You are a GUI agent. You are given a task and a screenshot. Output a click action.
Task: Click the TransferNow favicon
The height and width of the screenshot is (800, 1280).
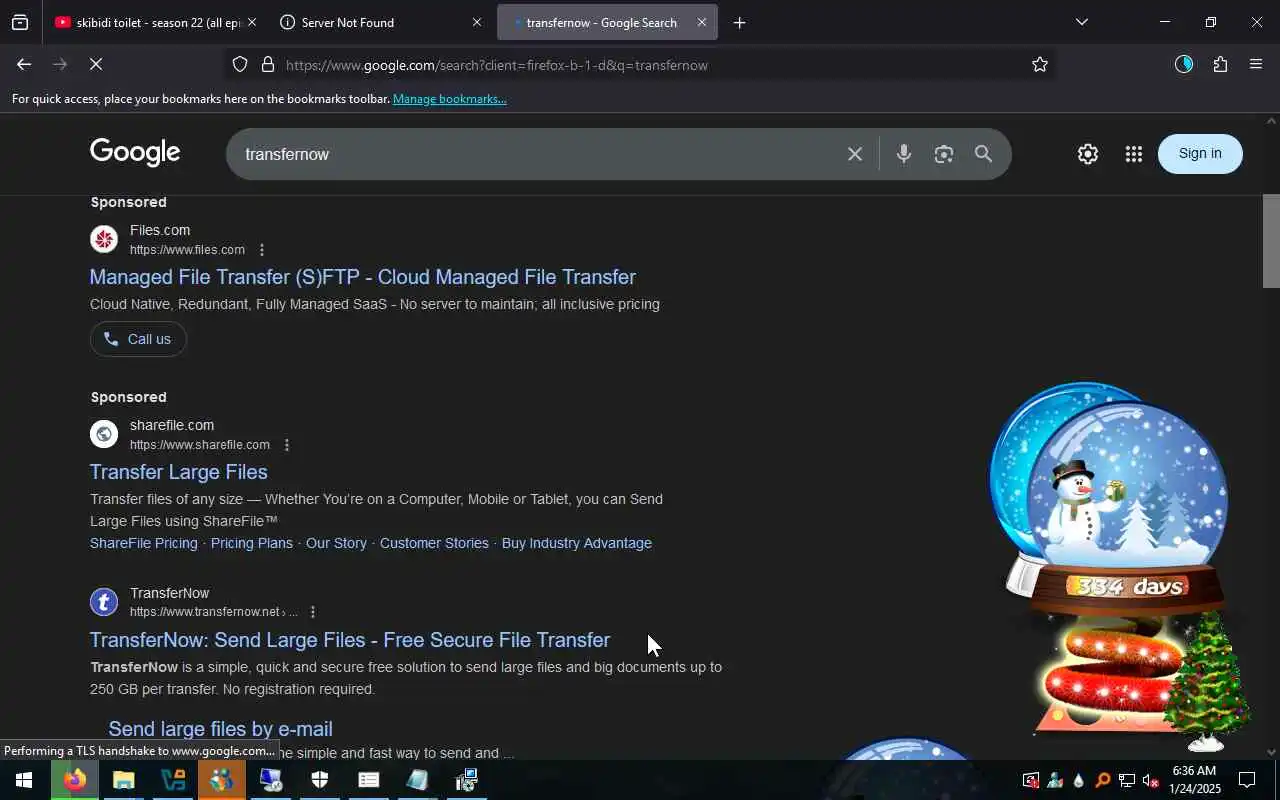click(104, 602)
